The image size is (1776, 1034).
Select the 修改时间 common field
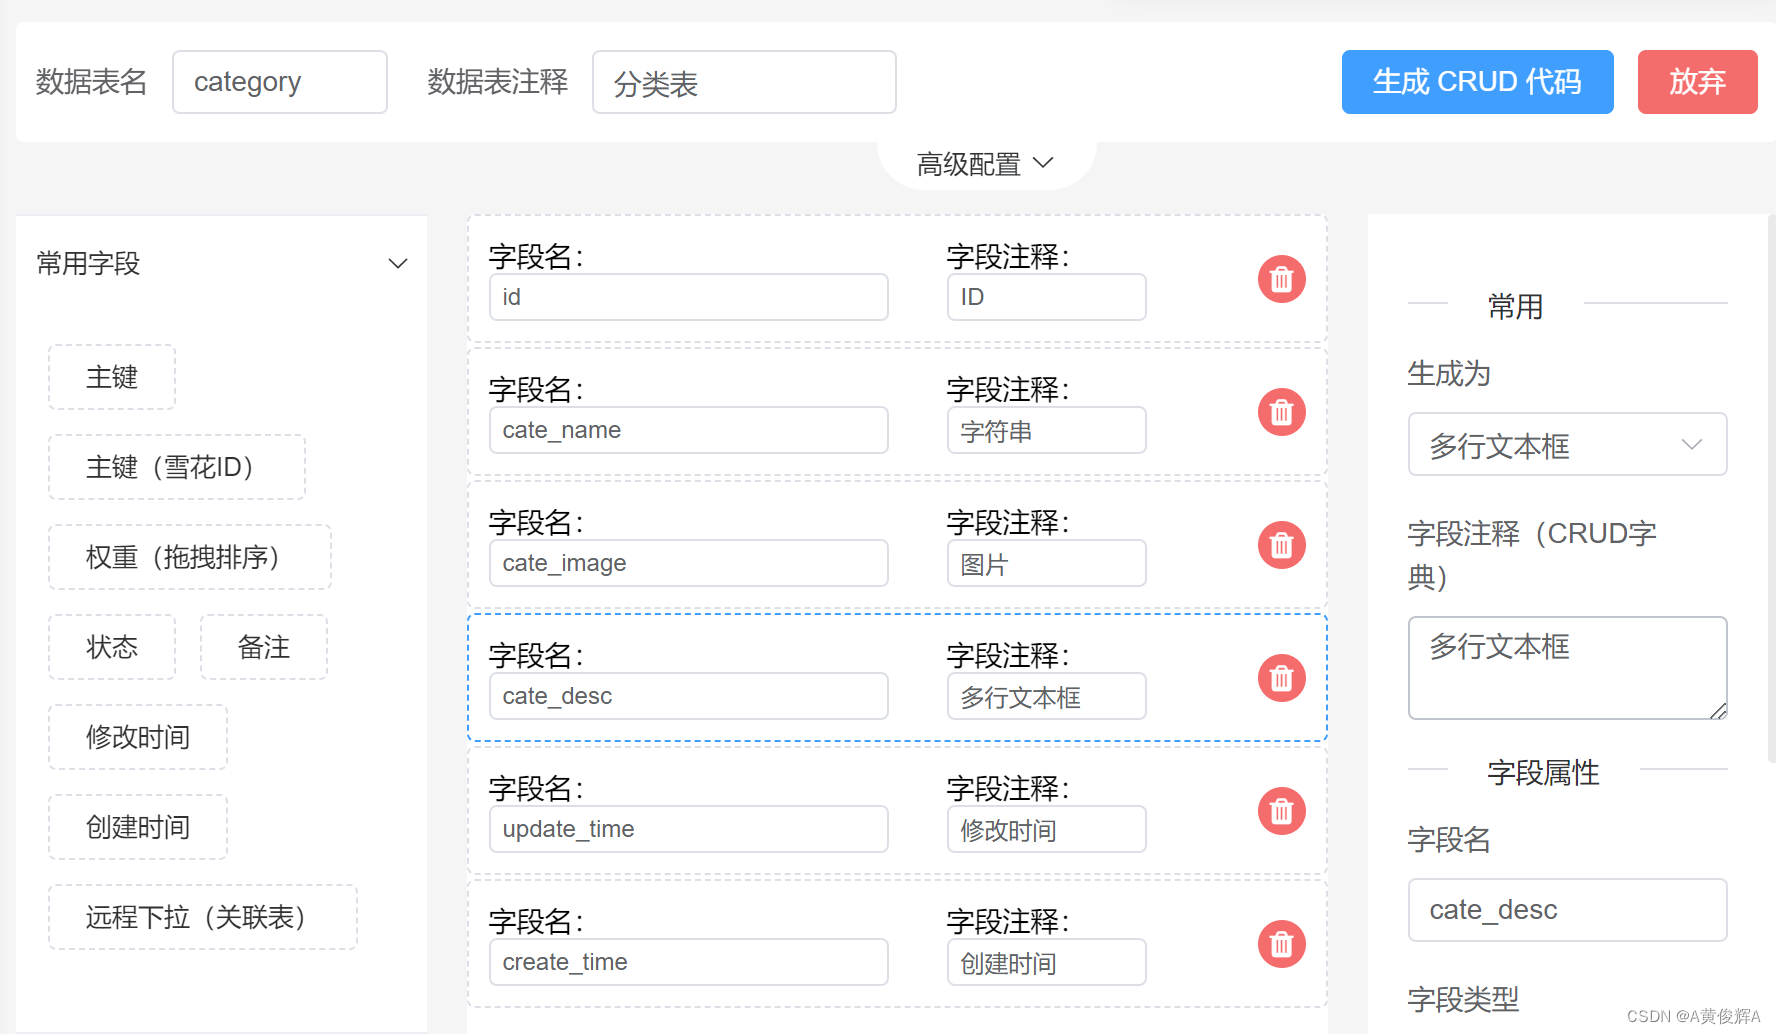(x=138, y=737)
